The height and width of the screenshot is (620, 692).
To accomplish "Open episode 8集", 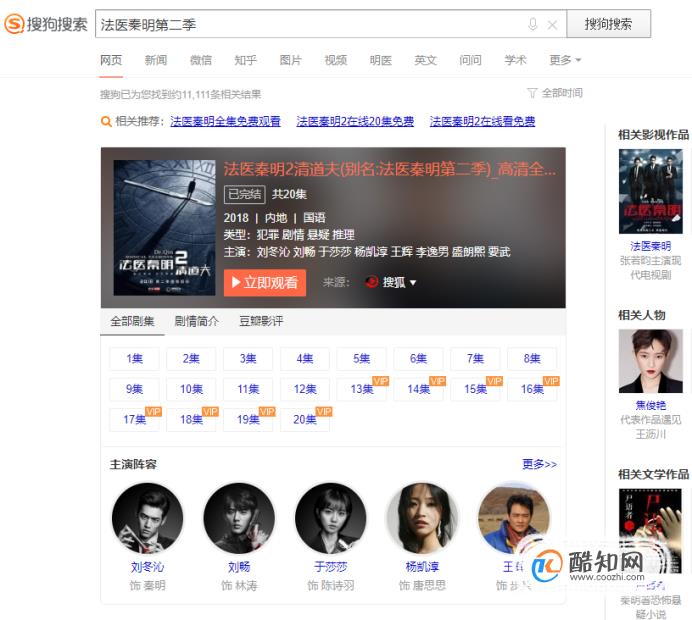I will click(532, 359).
